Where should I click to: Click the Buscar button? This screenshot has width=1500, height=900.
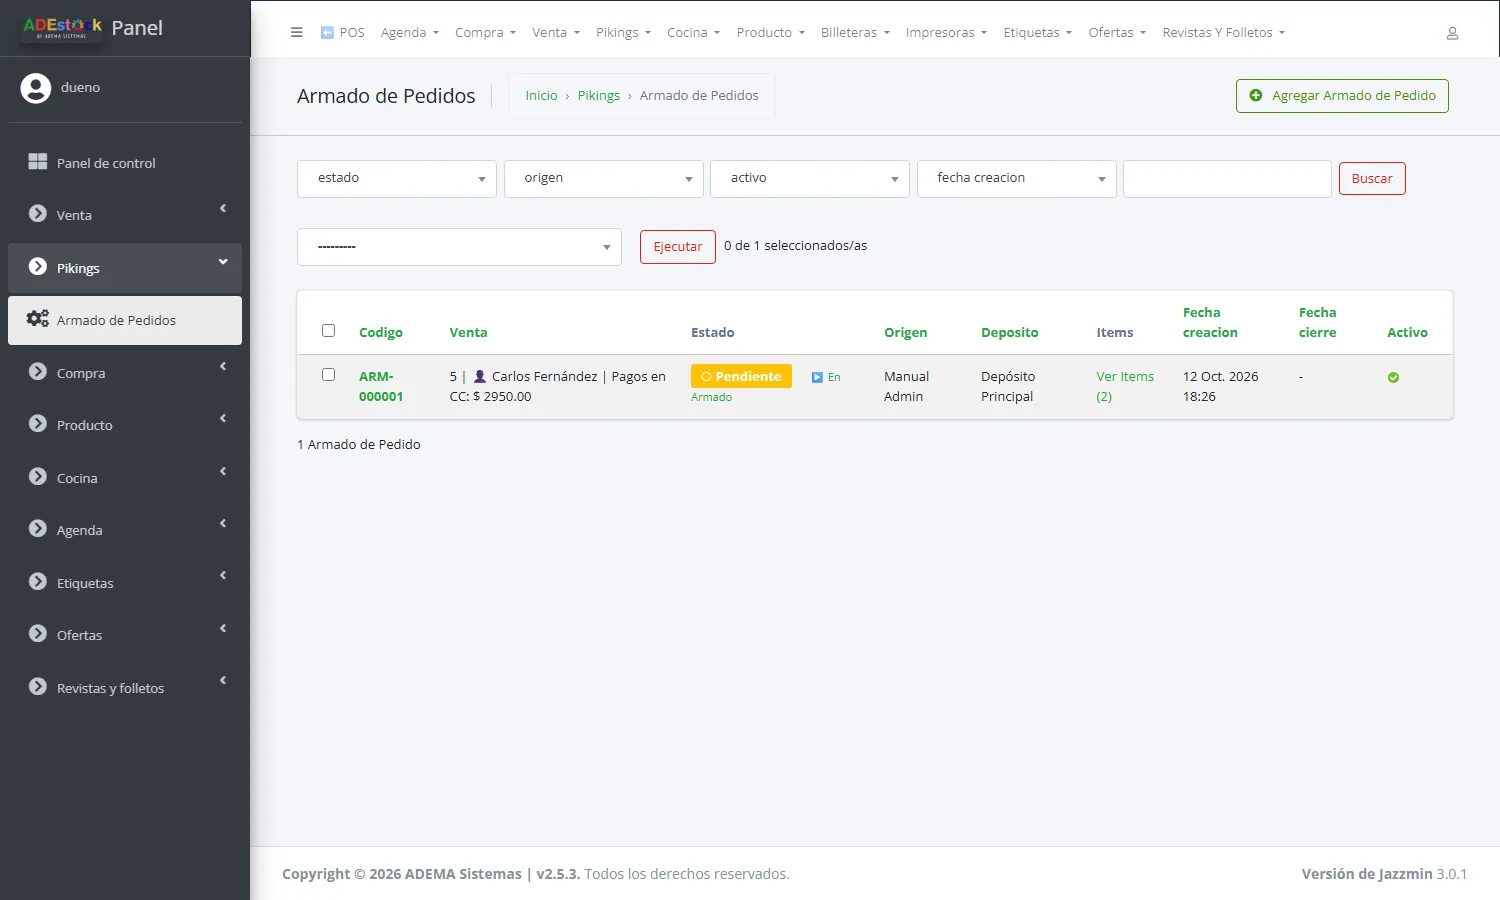(x=1372, y=179)
